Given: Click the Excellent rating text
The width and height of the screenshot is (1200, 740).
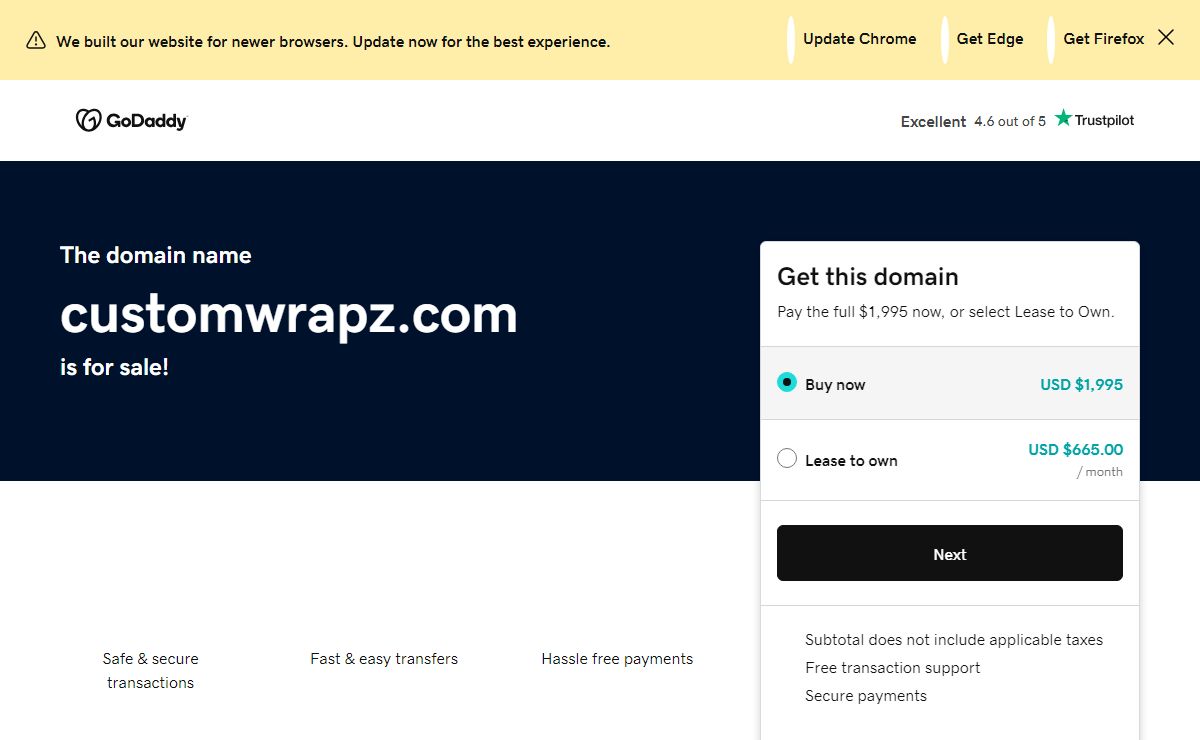Looking at the screenshot, I should coord(933,121).
